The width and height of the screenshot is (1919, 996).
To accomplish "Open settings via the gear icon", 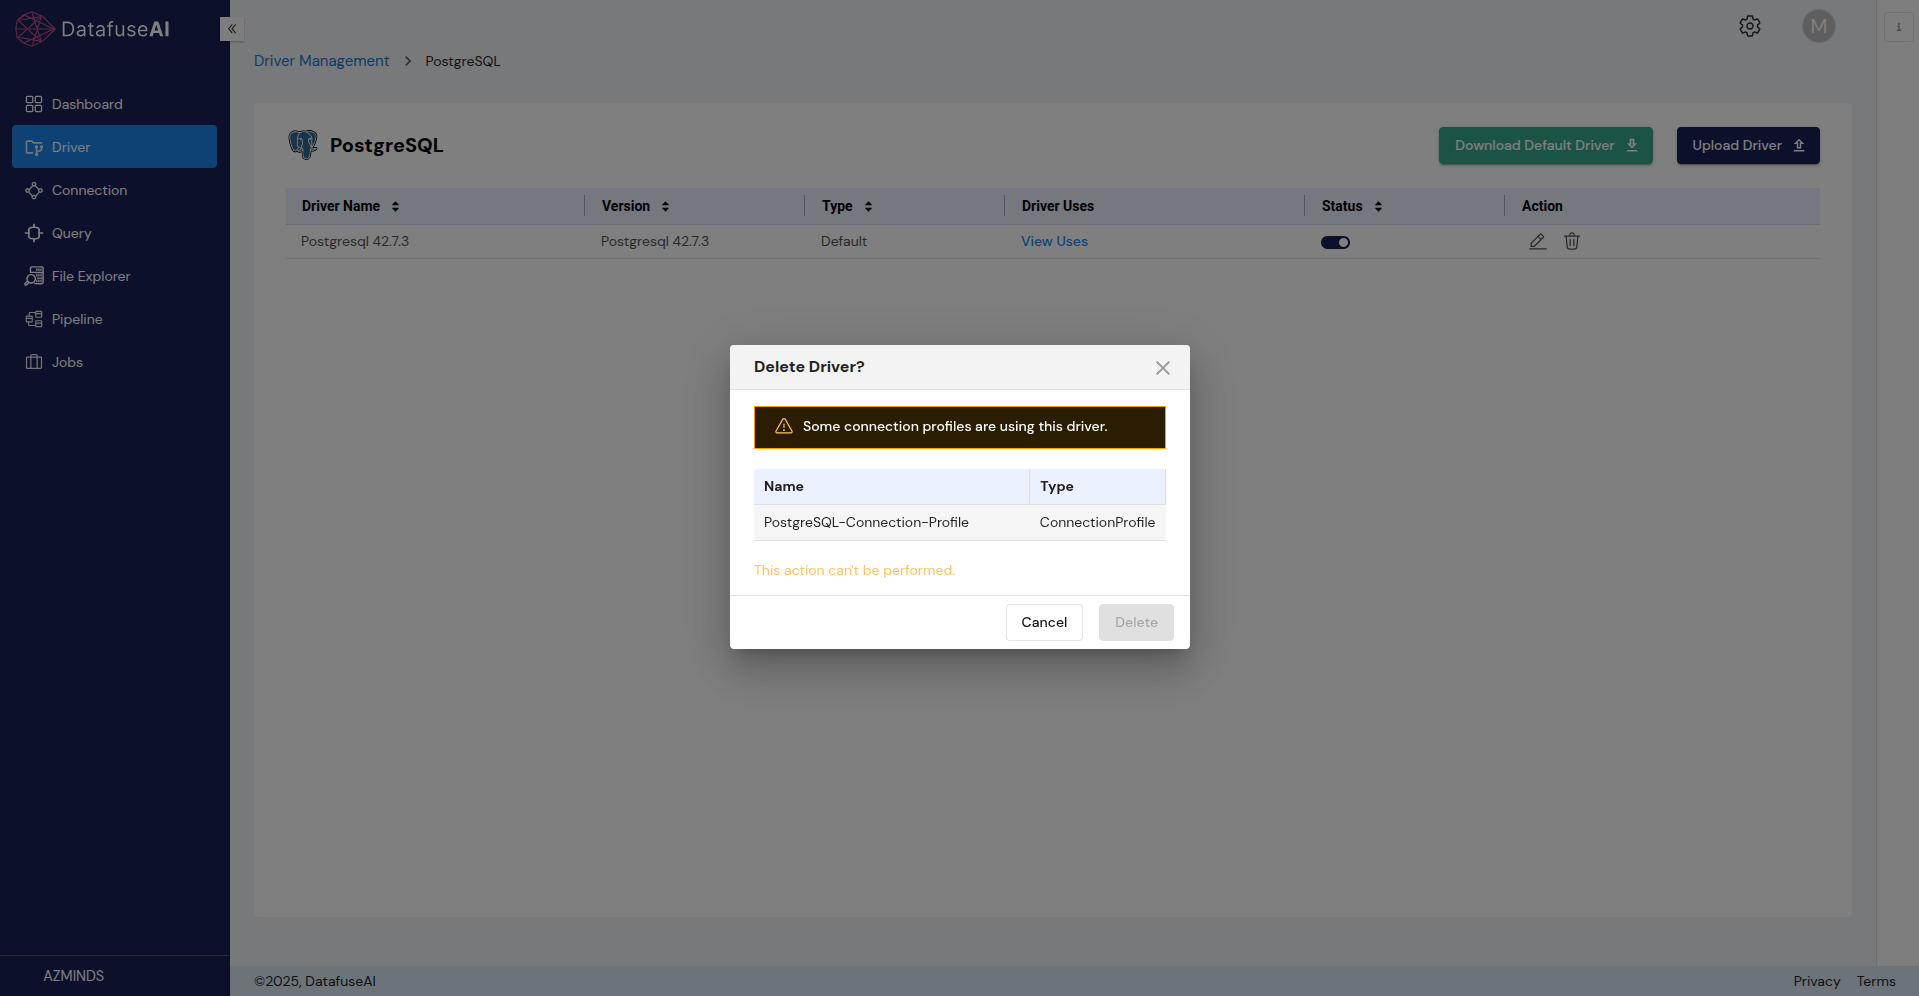I will tap(1749, 26).
